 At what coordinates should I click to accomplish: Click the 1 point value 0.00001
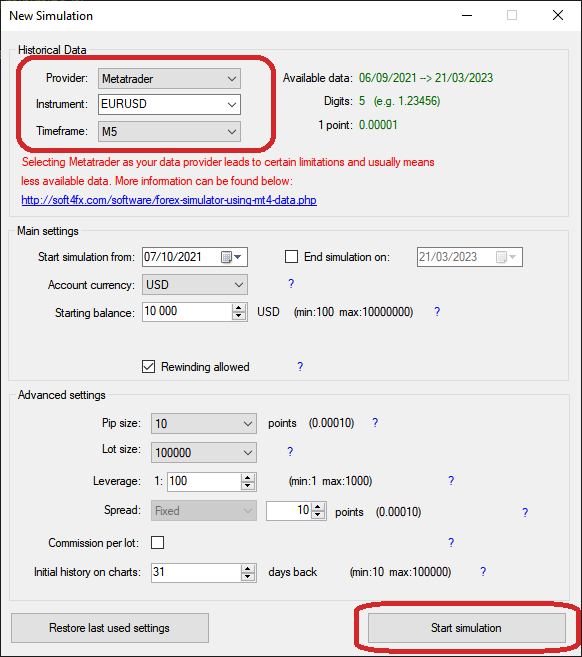tap(378, 125)
